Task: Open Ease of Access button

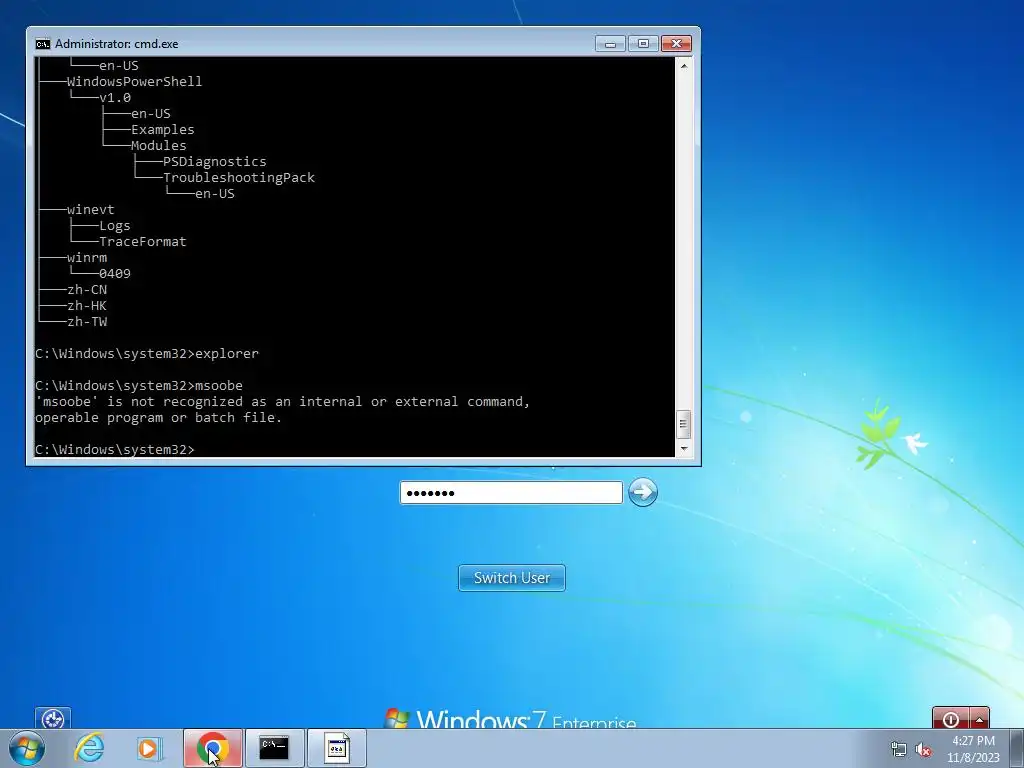Action: click(x=53, y=718)
